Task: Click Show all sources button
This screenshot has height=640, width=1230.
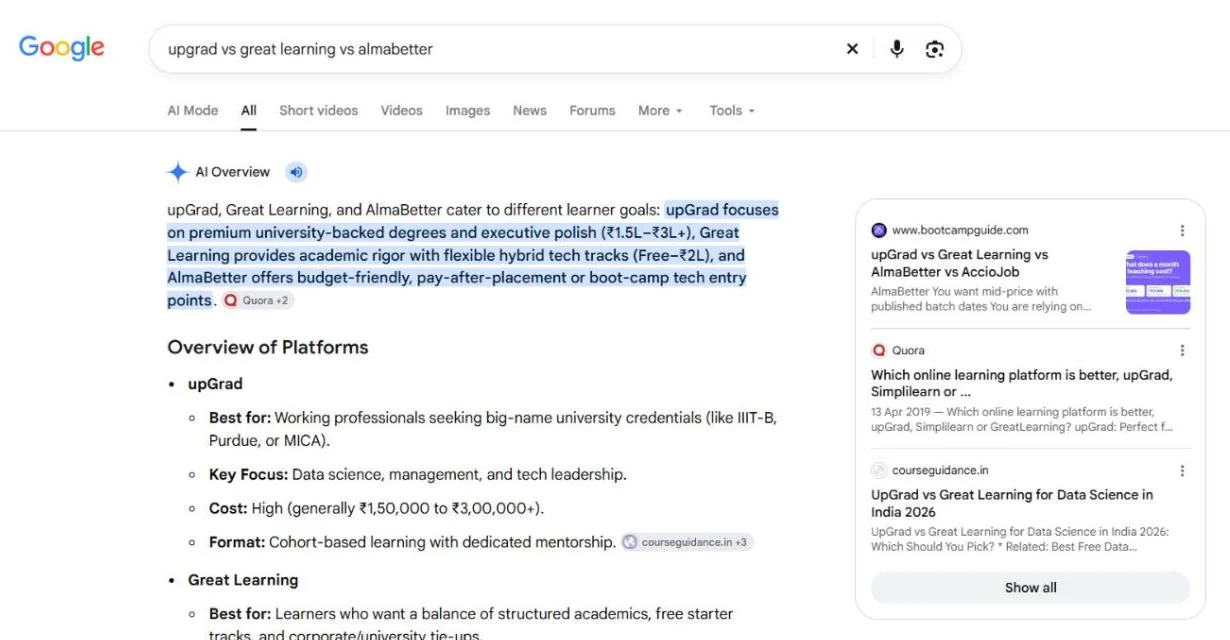Action: (1030, 588)
